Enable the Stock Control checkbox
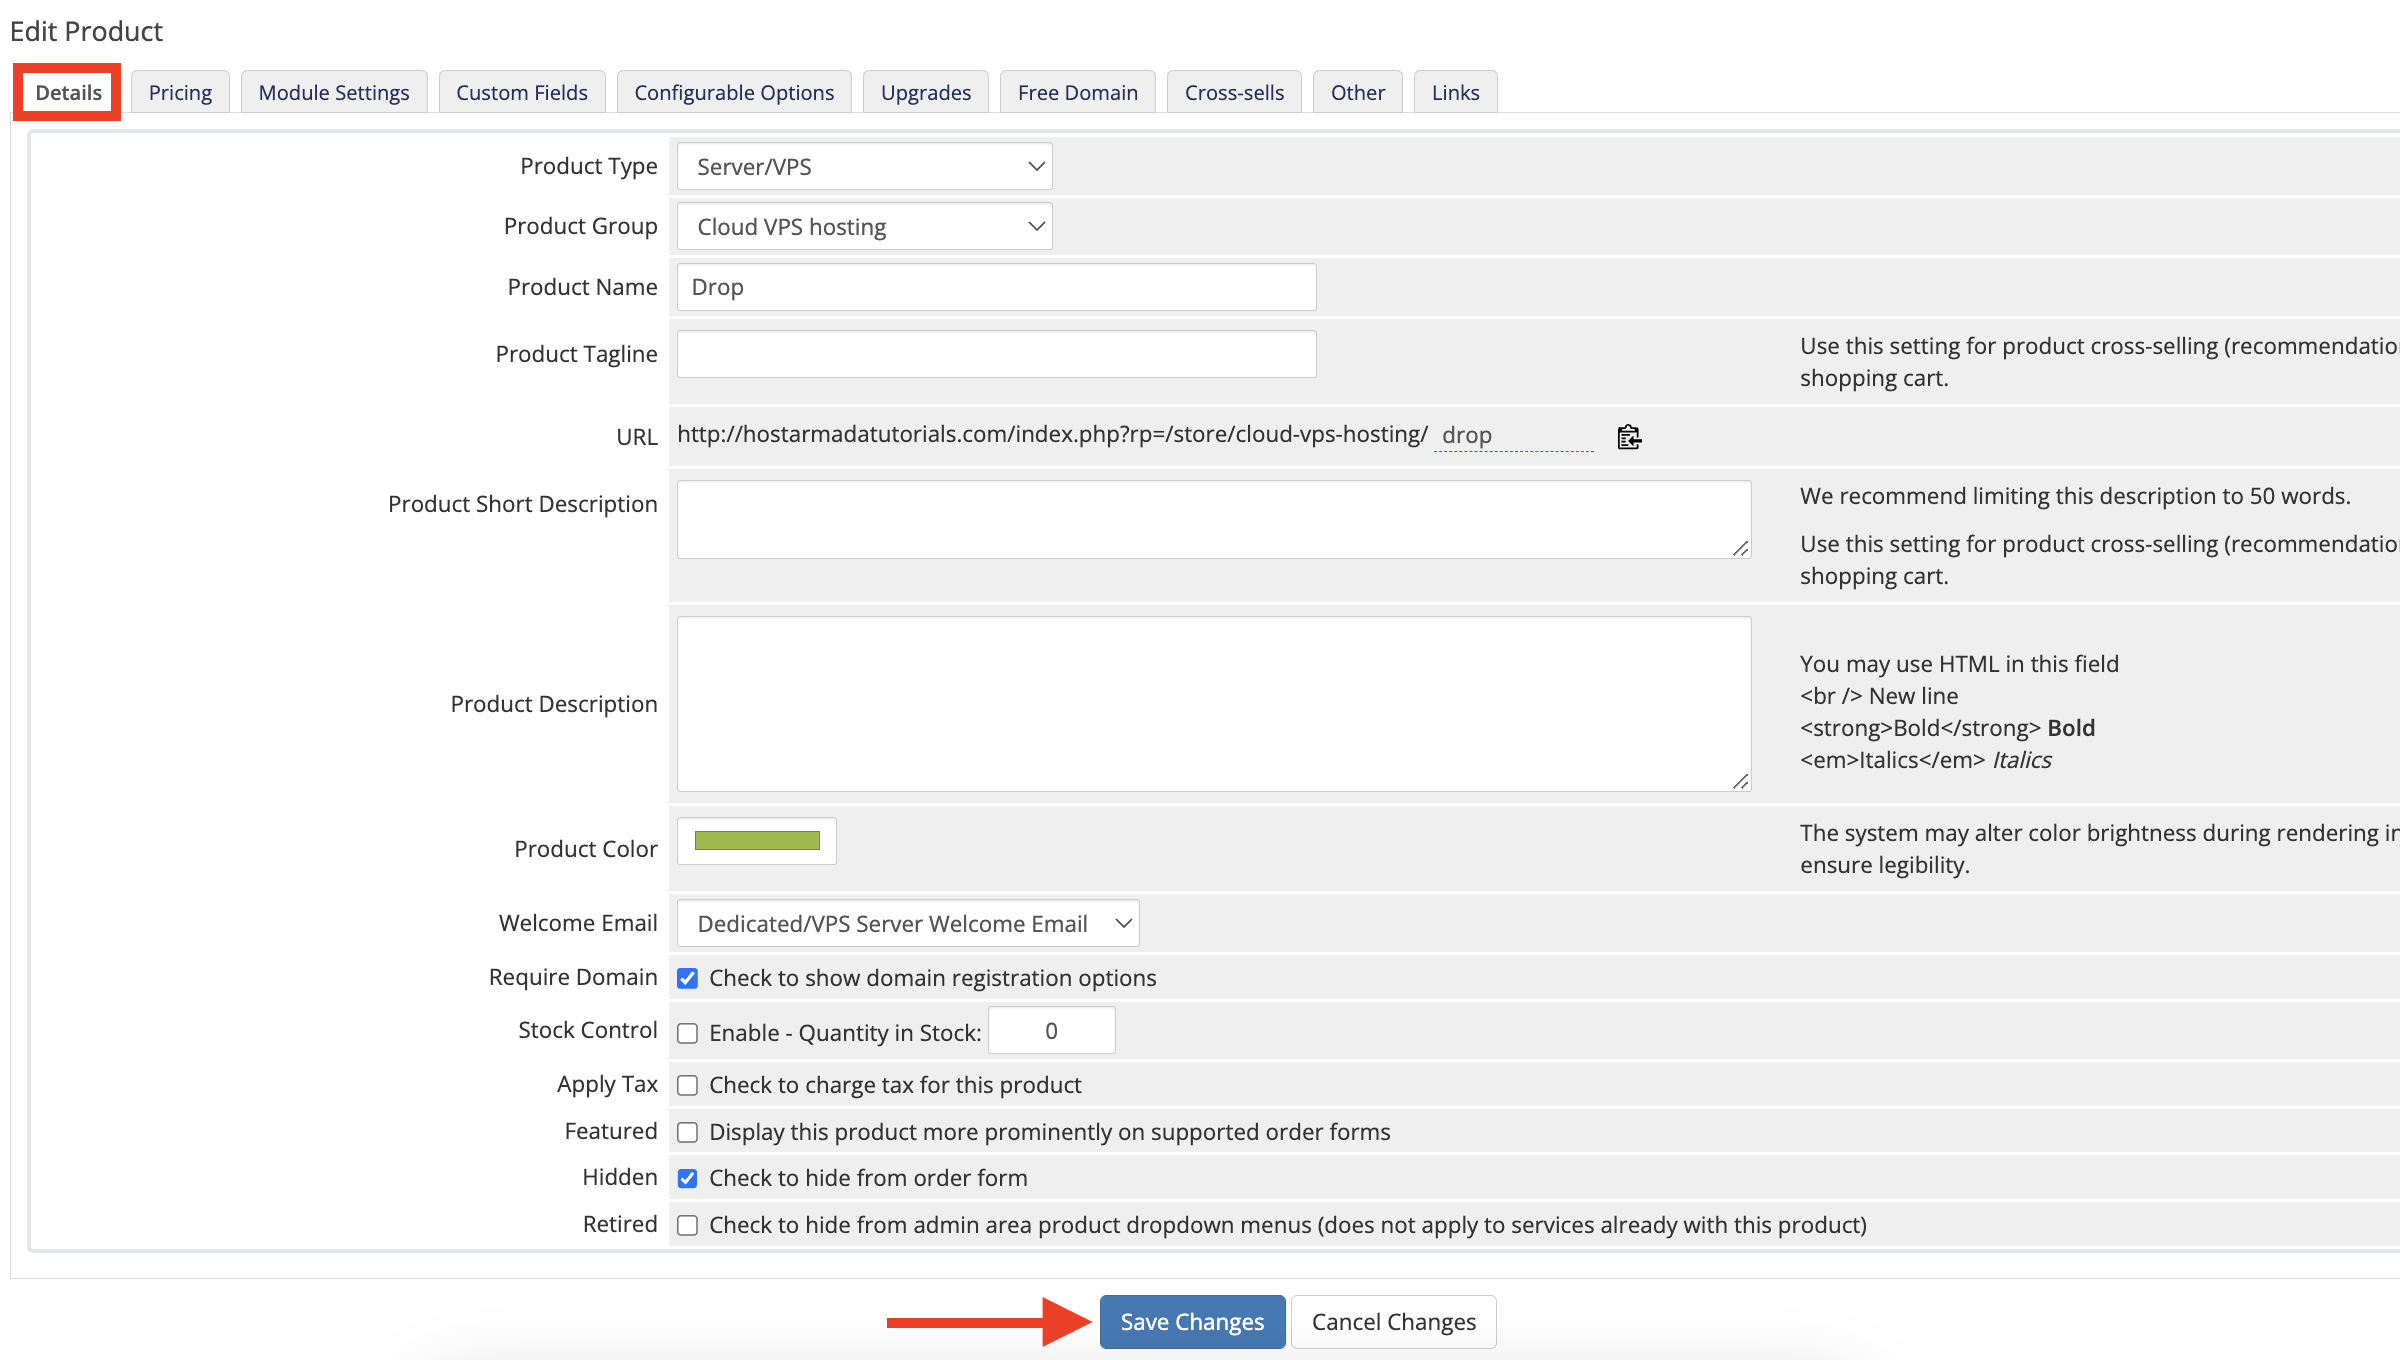 pos(688,1033)
